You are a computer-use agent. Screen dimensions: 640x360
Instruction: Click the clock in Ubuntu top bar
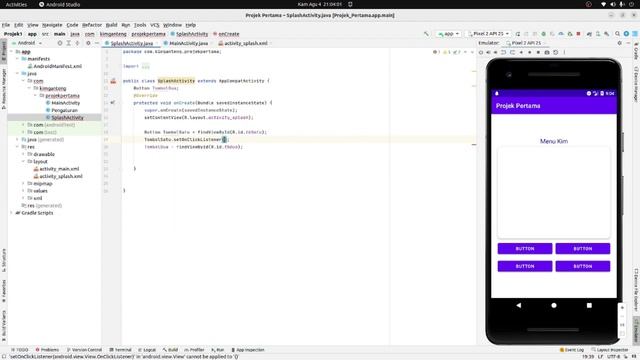(x=320, y=4)
